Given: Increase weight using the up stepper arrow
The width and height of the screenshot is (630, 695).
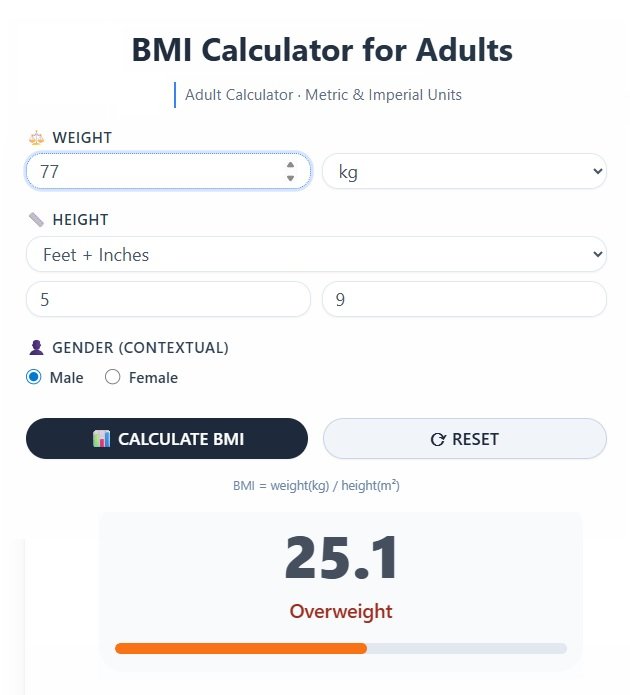Looking at the screenshot, I should (290, 165).
